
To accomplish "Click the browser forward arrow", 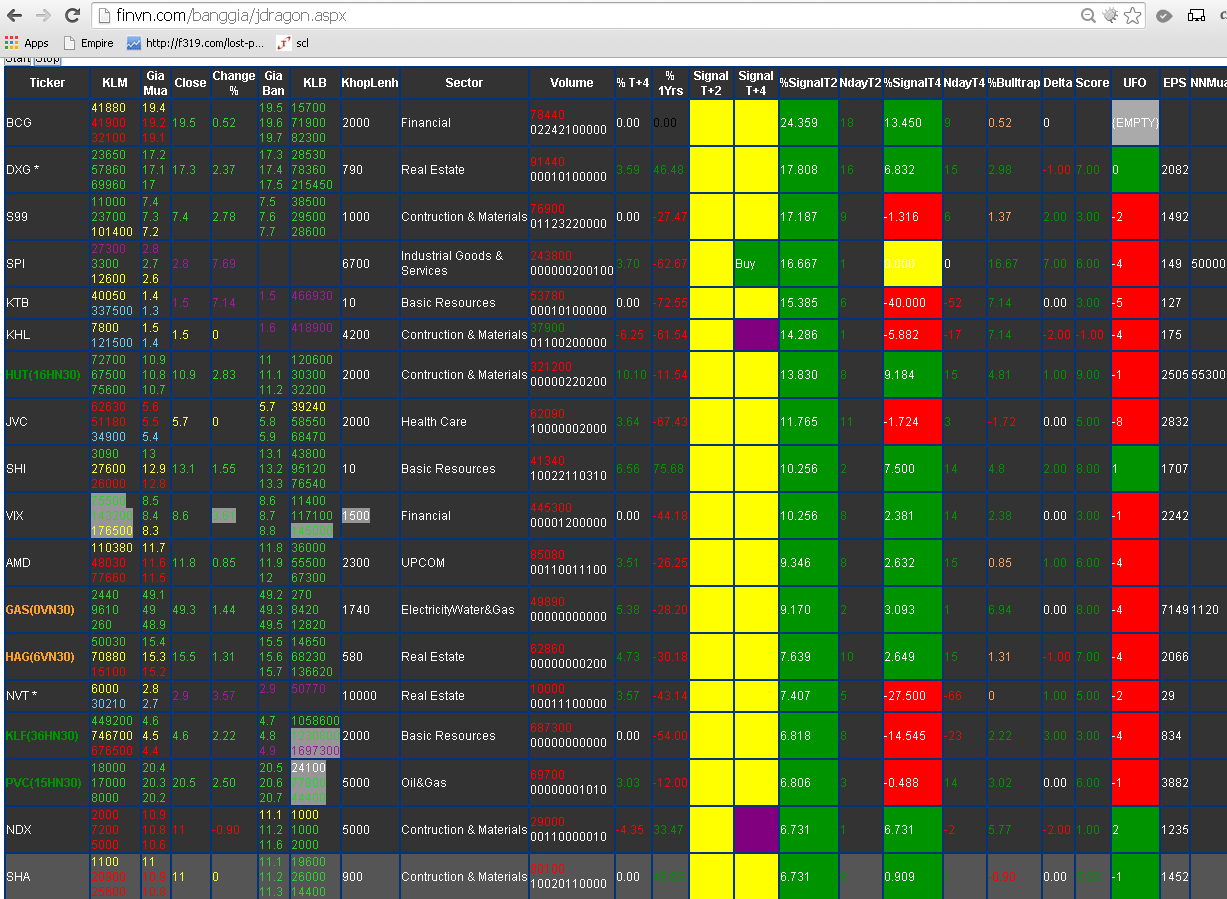I will [44, 16].
